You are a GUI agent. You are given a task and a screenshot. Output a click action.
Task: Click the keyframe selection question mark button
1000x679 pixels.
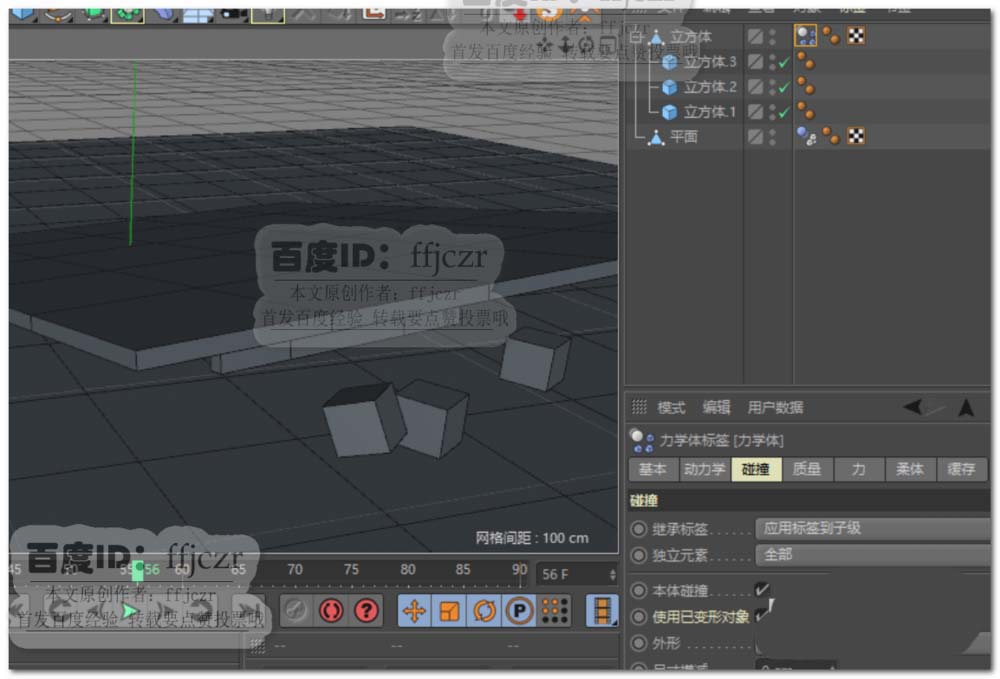367,611
